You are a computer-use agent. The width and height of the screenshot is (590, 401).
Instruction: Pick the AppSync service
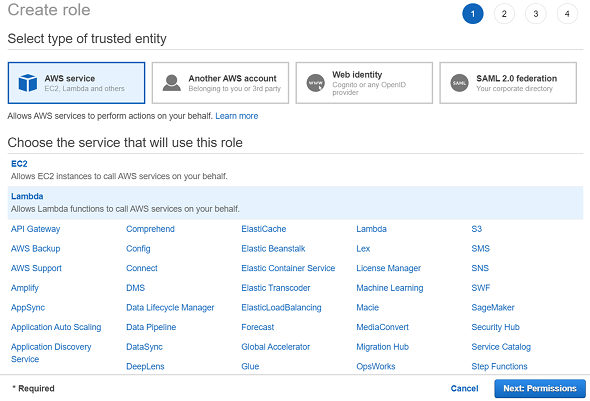[28, 307]
